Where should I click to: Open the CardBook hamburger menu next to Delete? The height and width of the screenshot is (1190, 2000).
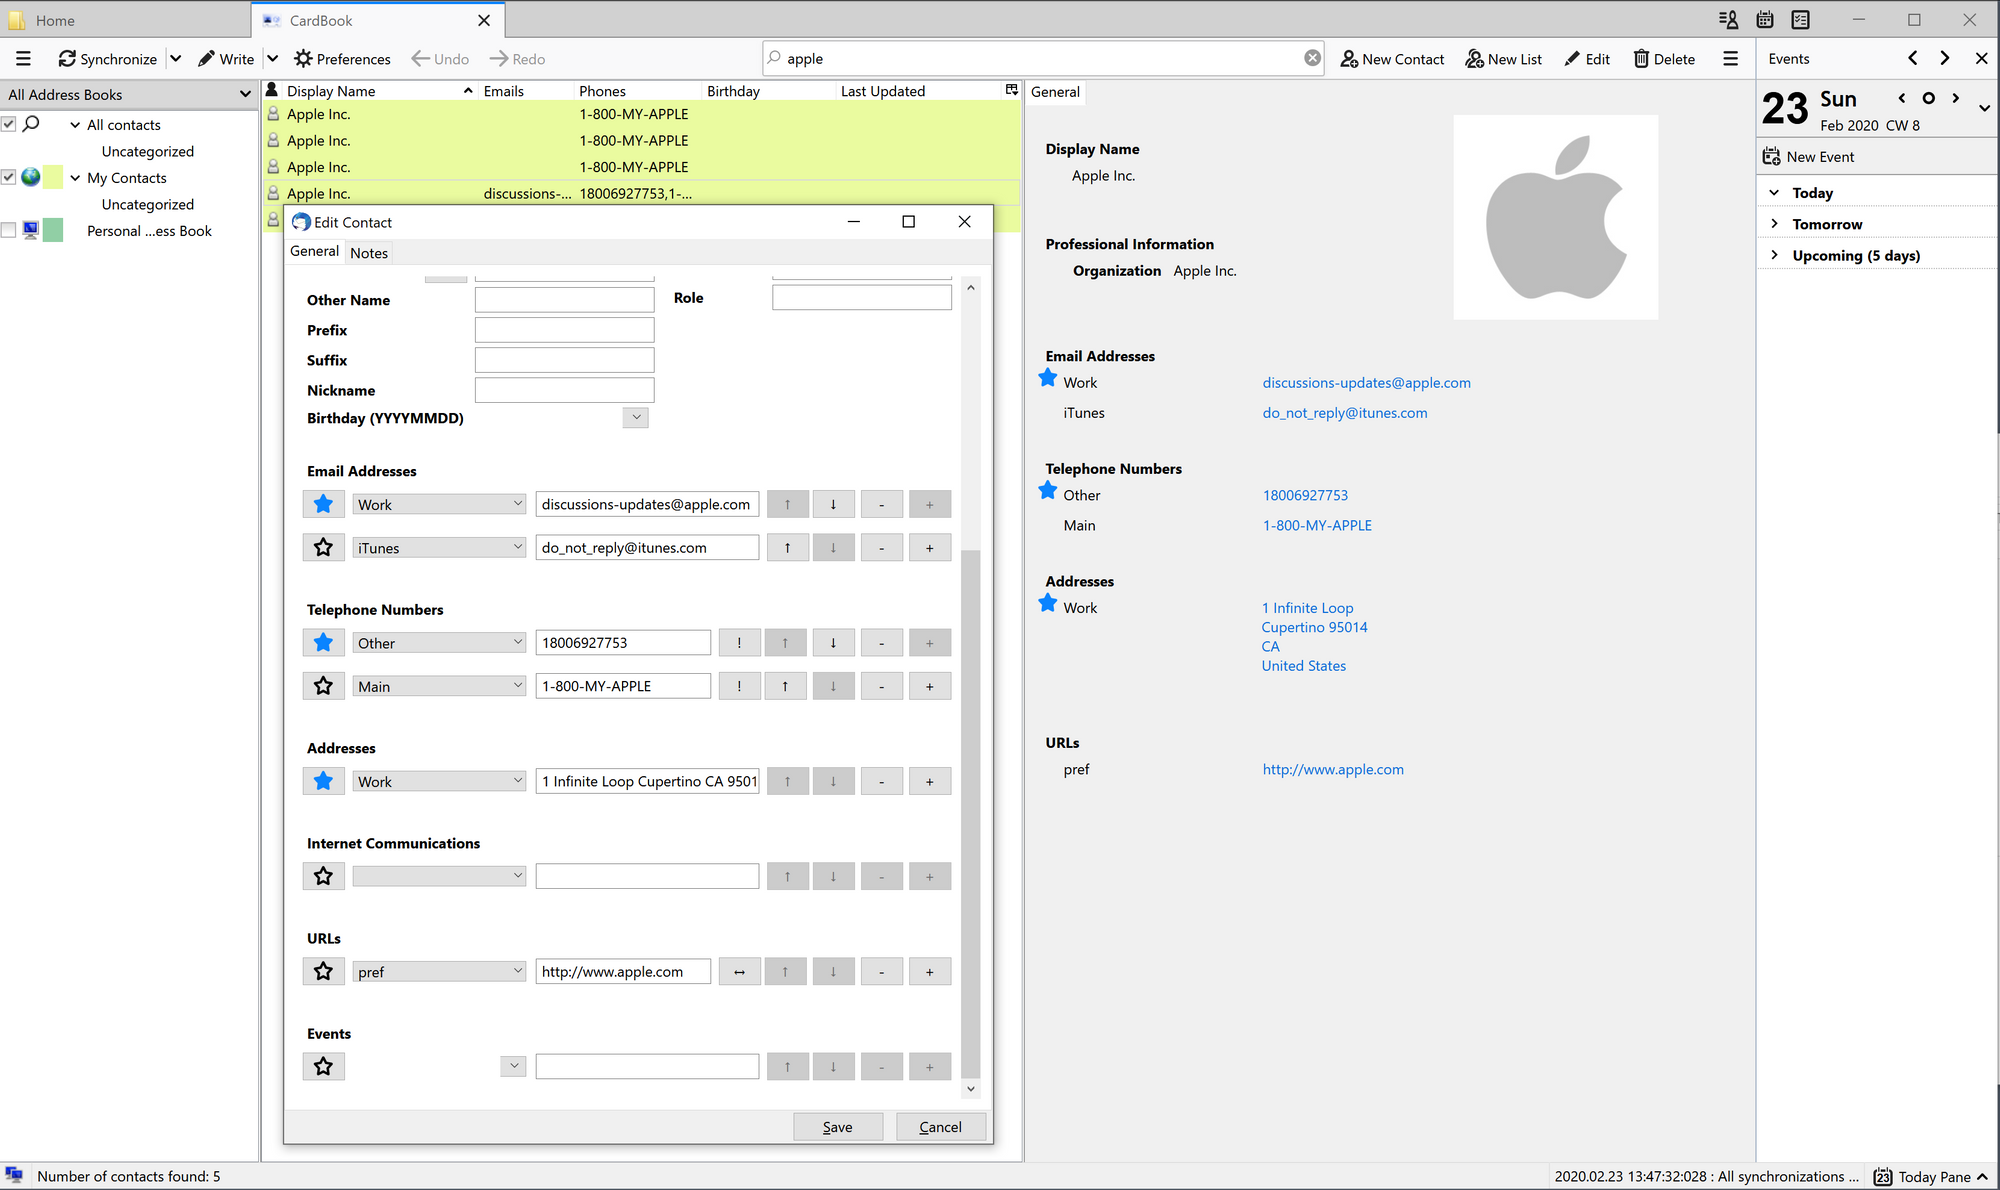(1730, 59)
